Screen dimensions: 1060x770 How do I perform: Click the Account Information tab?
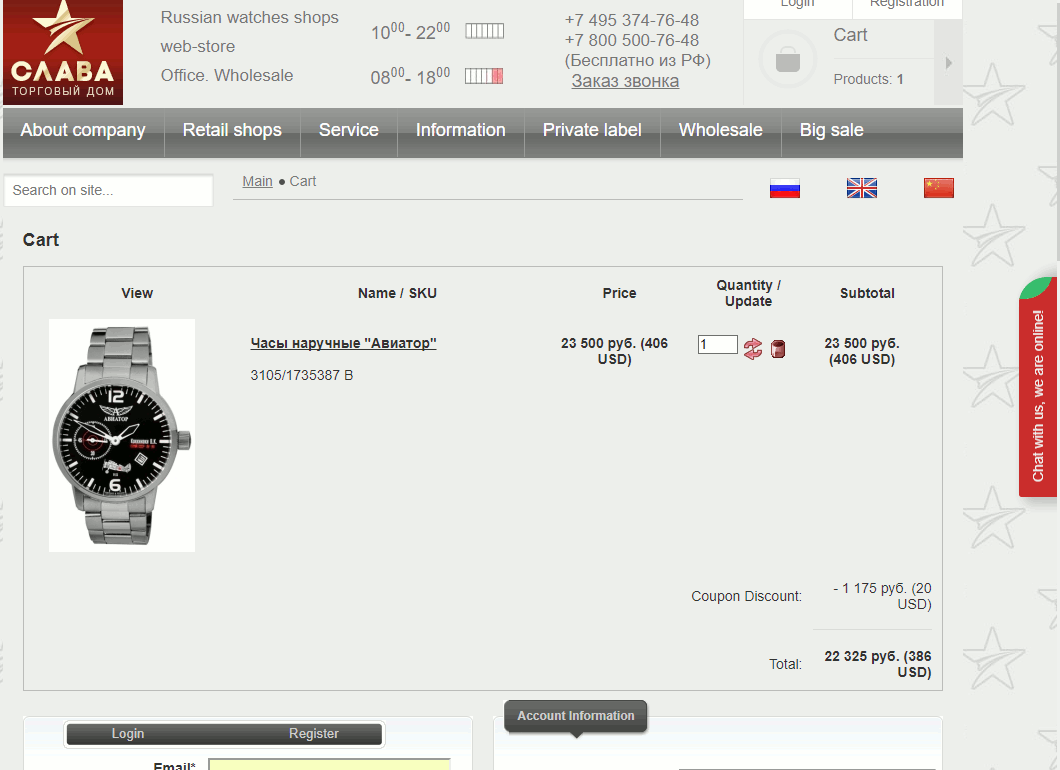click(x=576, y=716)
